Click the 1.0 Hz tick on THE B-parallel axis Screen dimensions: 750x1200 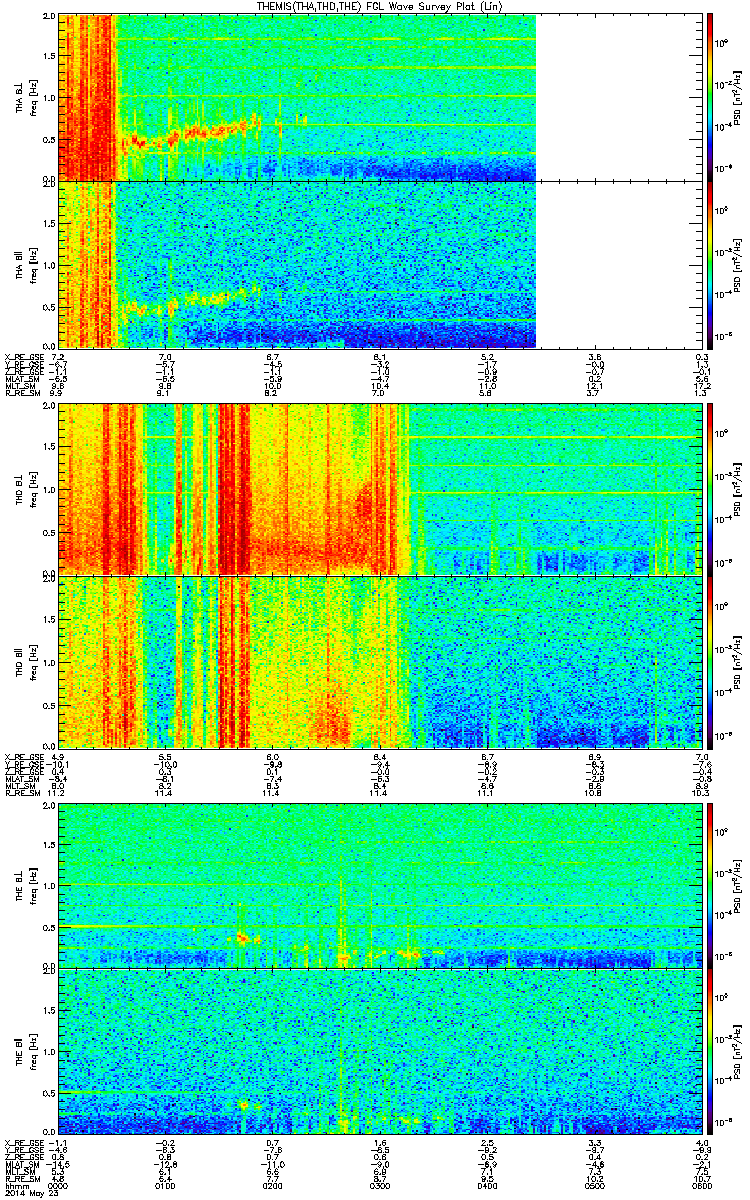click(x=49, y=1051)
